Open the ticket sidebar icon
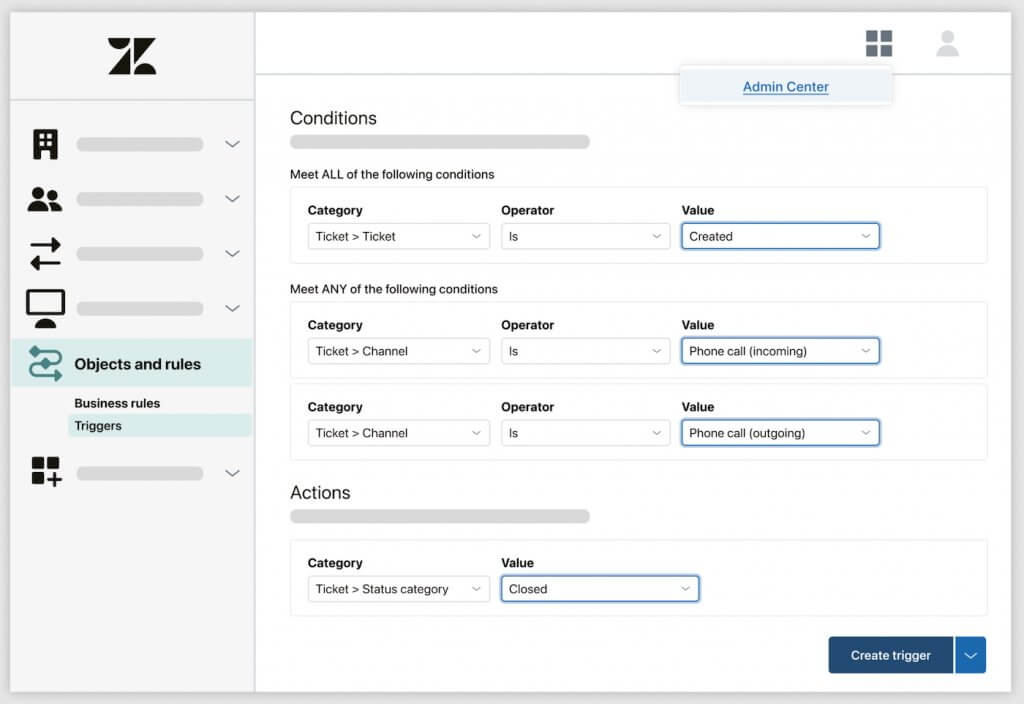Screen dimensions: 1024x704 [44, 144]
